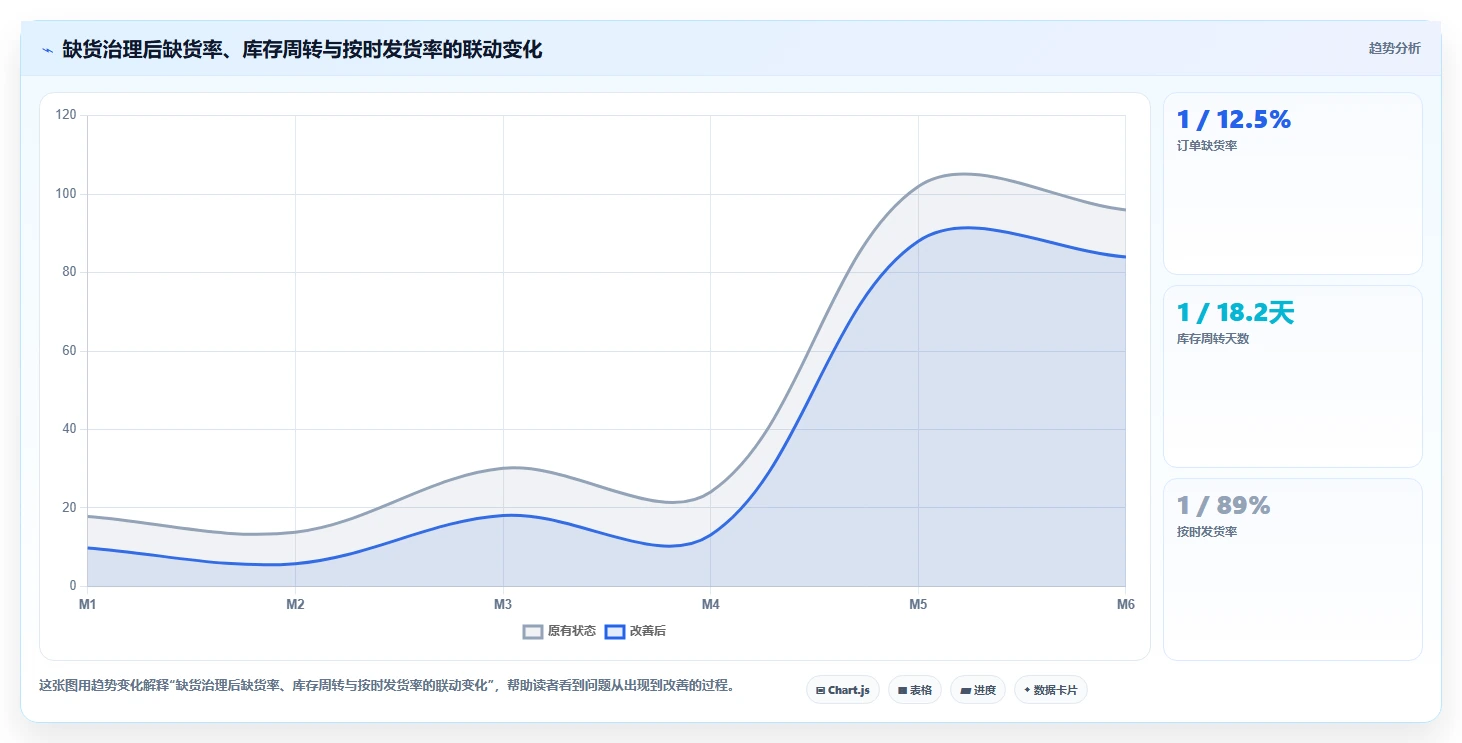Click the 表格 tag button
1462x743 pixels.
click(x=914, y=690)
